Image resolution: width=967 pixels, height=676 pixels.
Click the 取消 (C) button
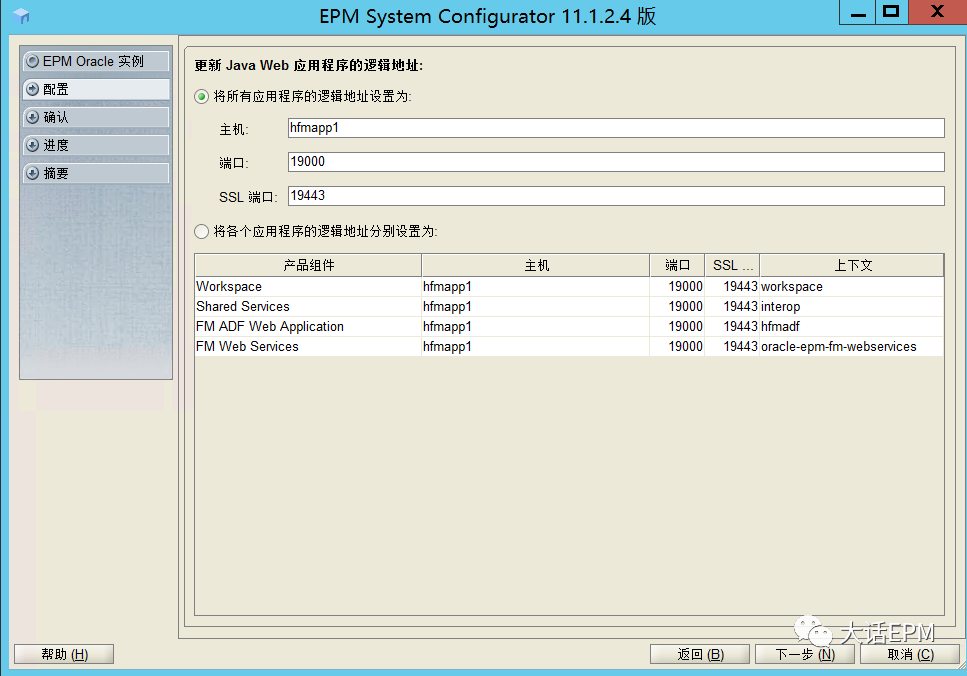(910, 654)
